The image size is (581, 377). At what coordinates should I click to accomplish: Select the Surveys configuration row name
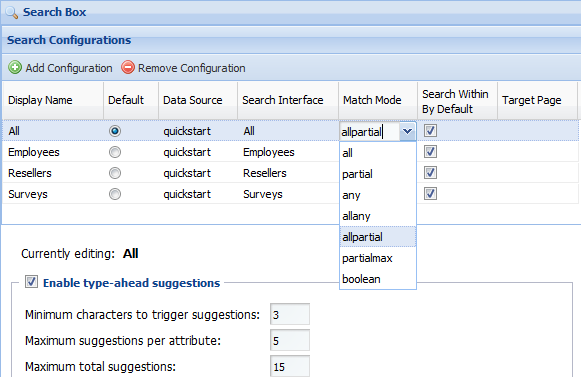(28, 194)
